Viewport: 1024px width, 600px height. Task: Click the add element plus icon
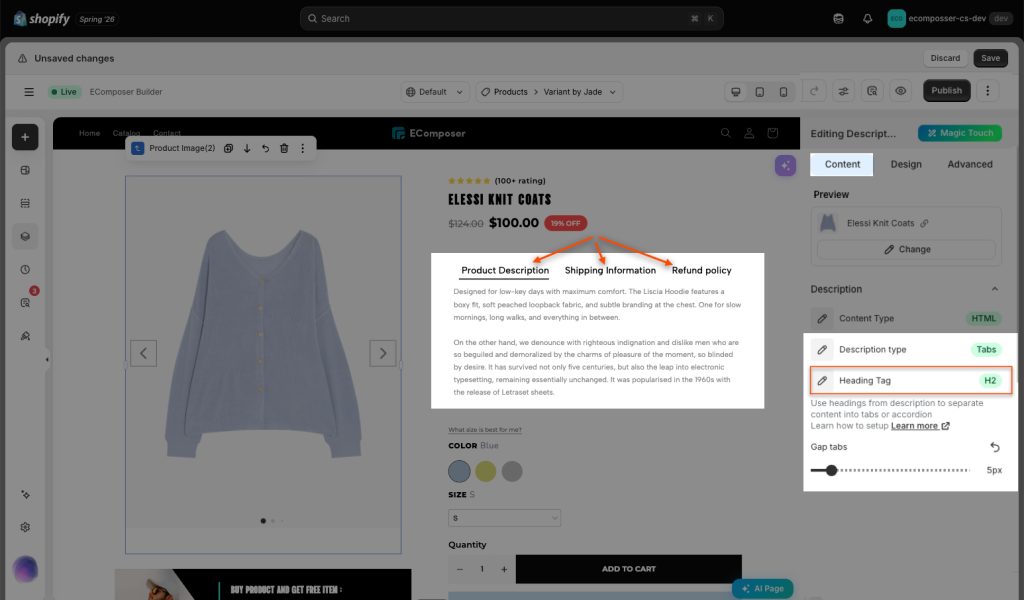[25, 137]
